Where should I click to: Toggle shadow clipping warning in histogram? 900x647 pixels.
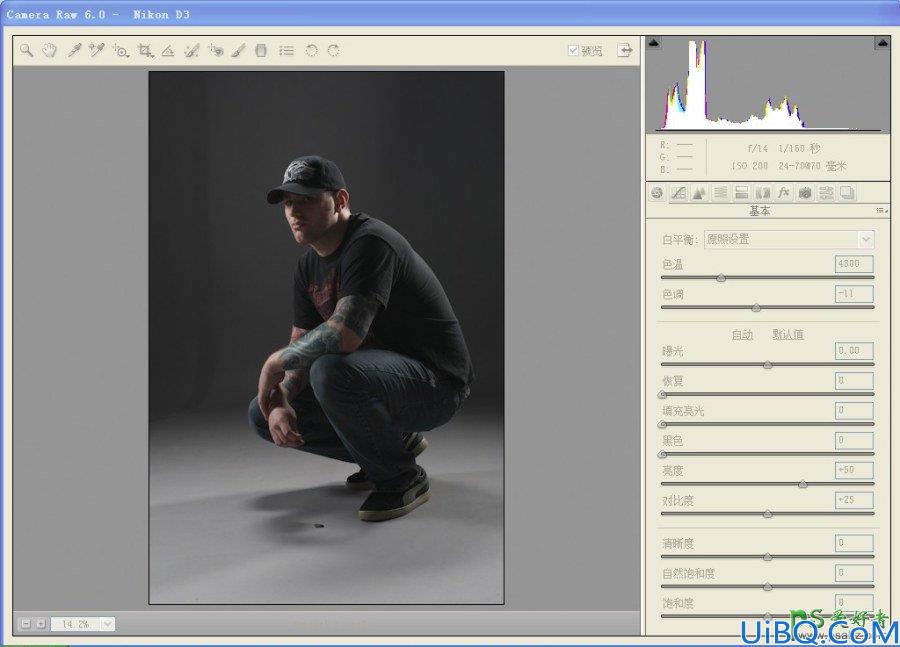pos(654,42)
